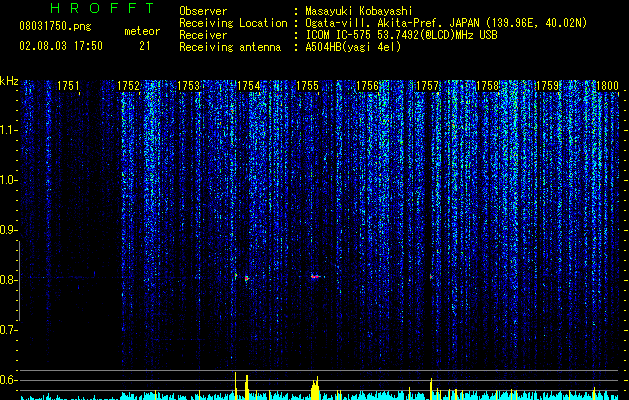This screenshot has height=400, width=629.
Task: Select the file name 08031750.png
Action: (55, 27)
